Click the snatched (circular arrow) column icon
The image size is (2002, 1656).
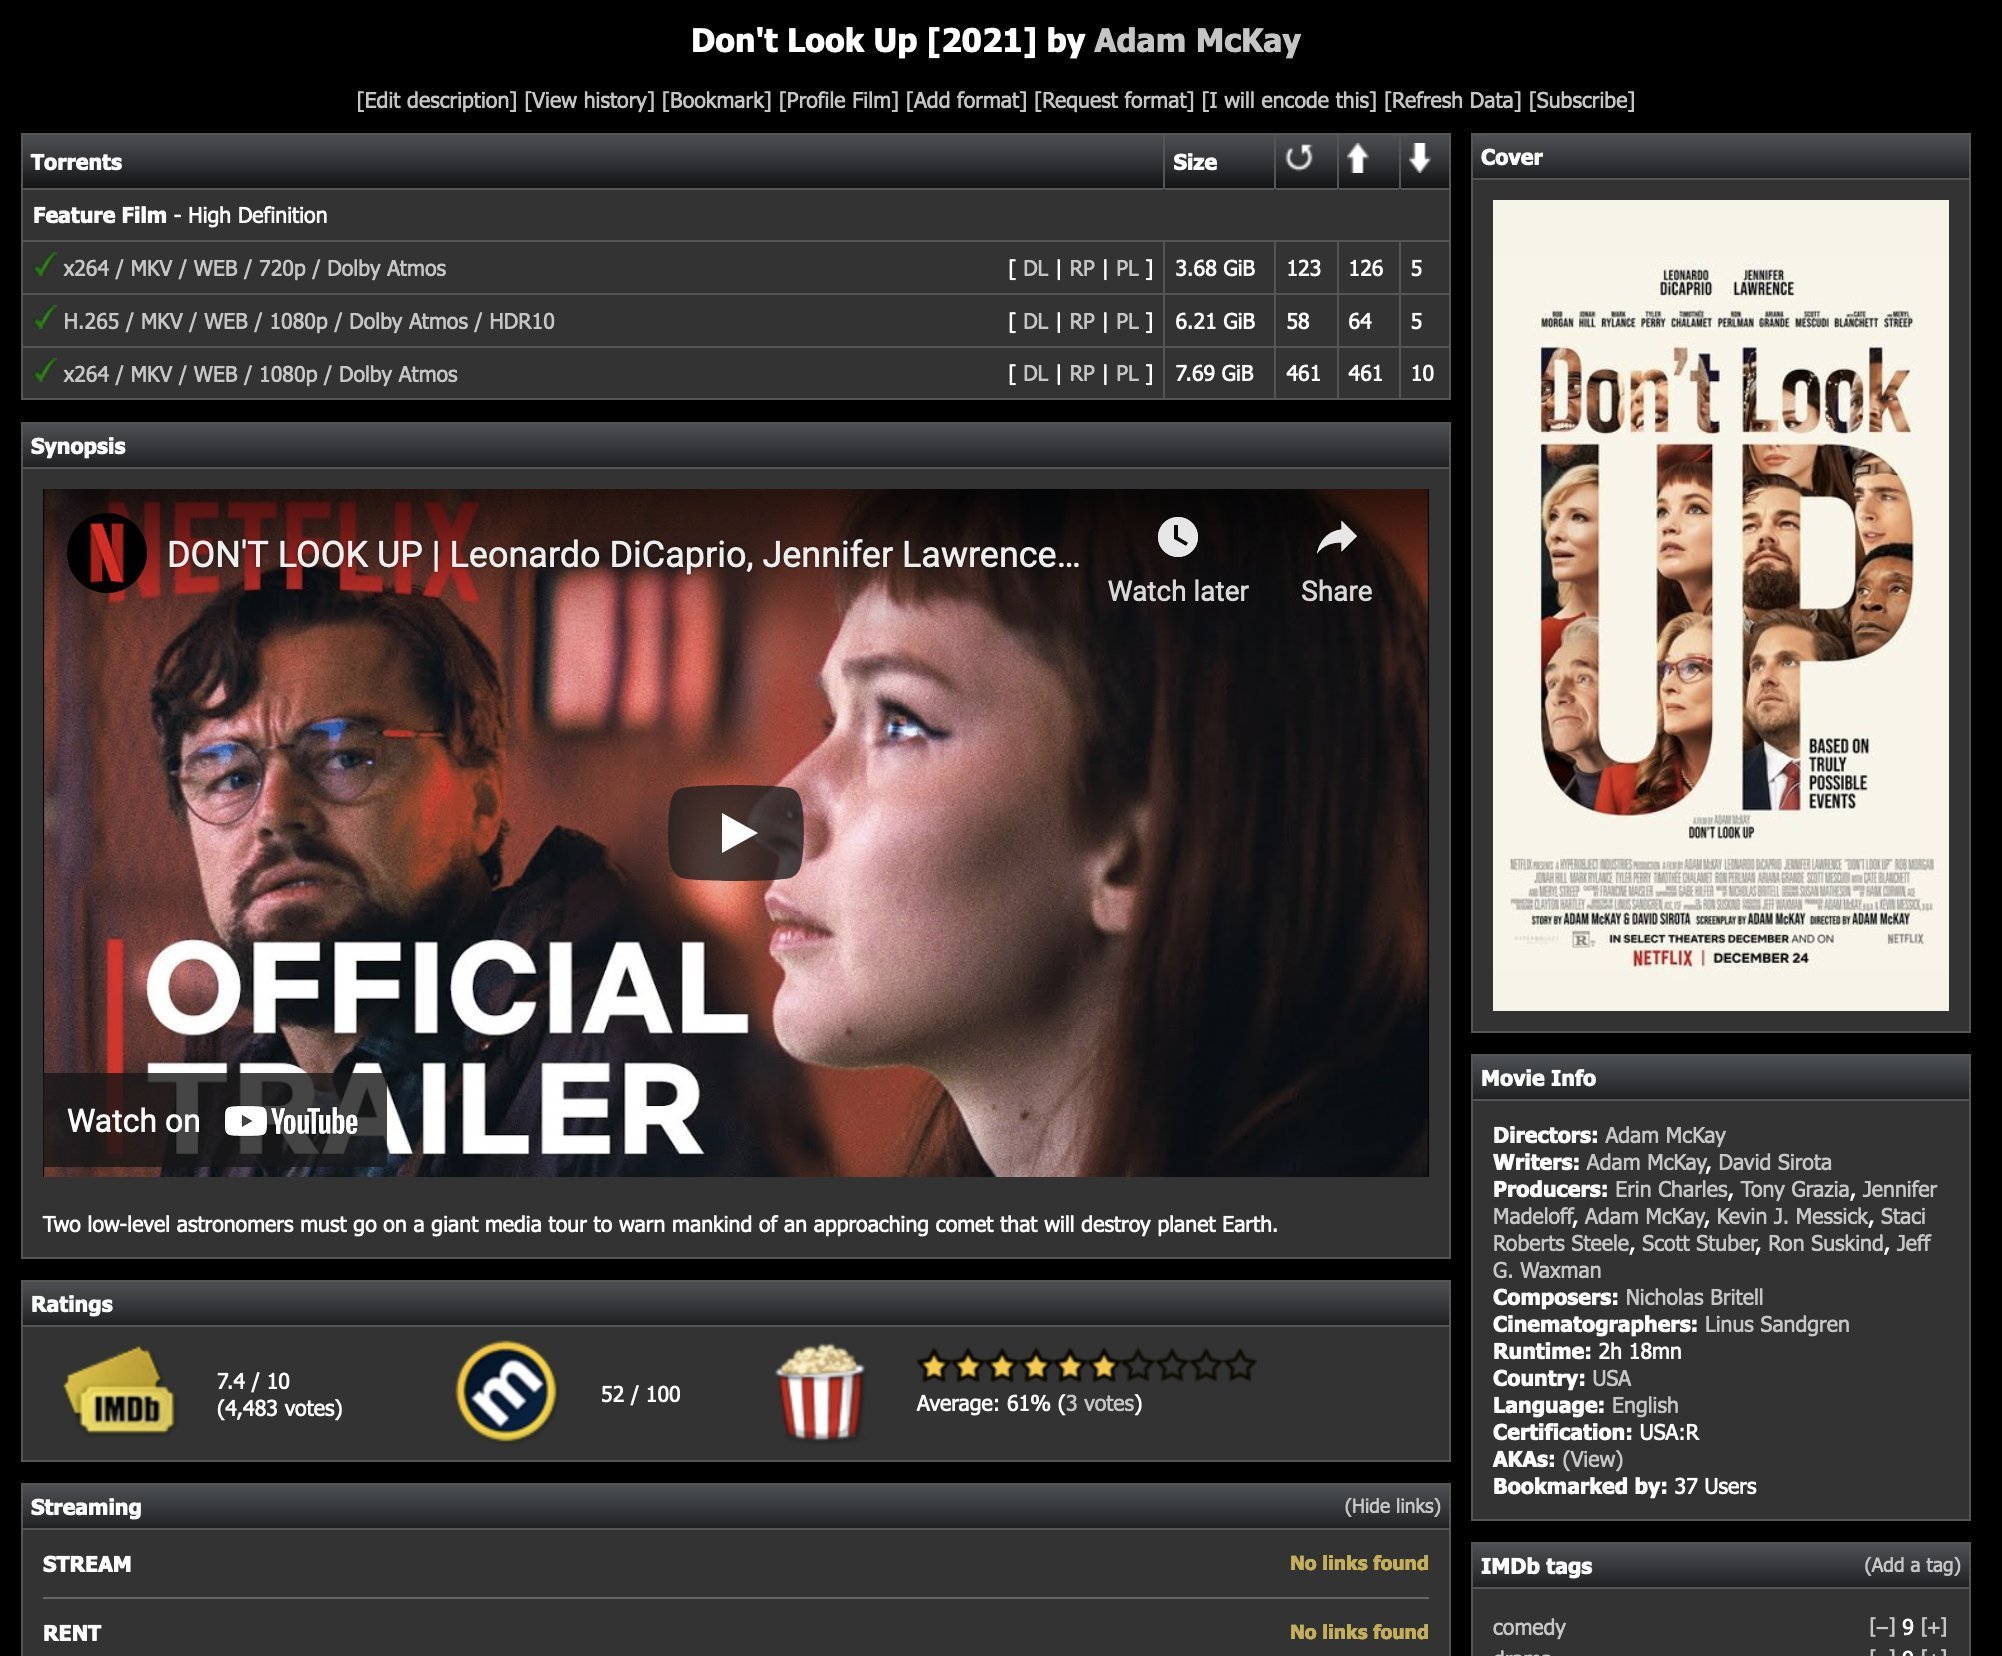pyautogui.click(x=1299, y=158)
